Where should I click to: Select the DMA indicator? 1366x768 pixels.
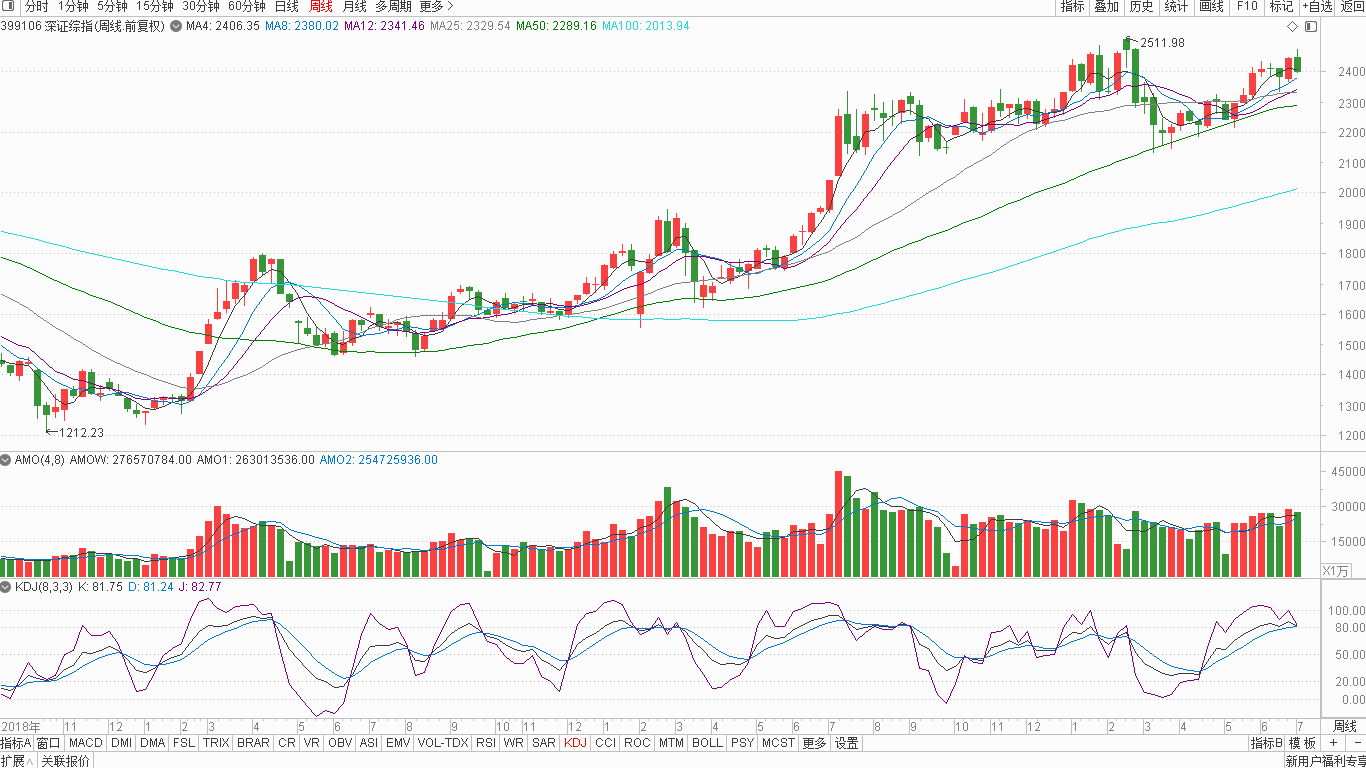(153, 743)
